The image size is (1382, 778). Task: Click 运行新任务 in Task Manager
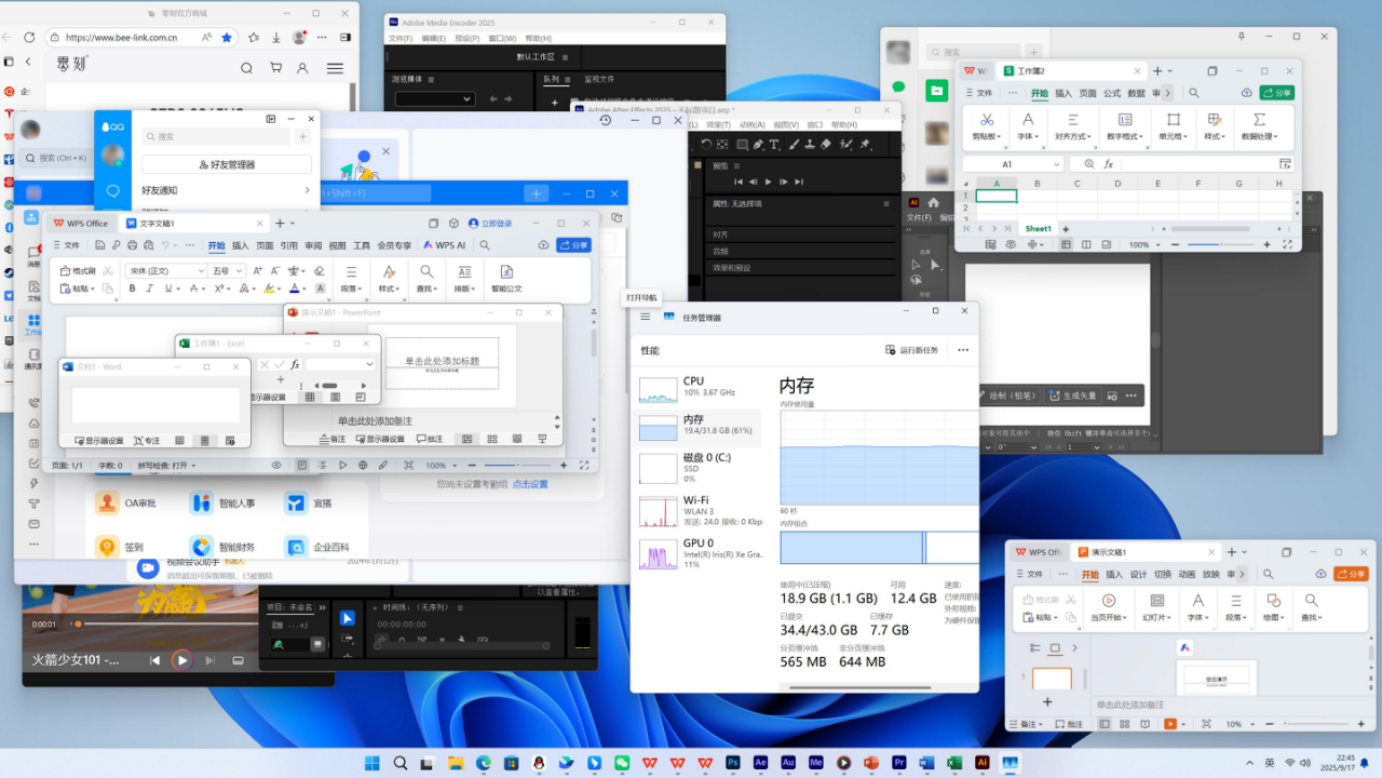pyautogui.click(x=912, y=350)
